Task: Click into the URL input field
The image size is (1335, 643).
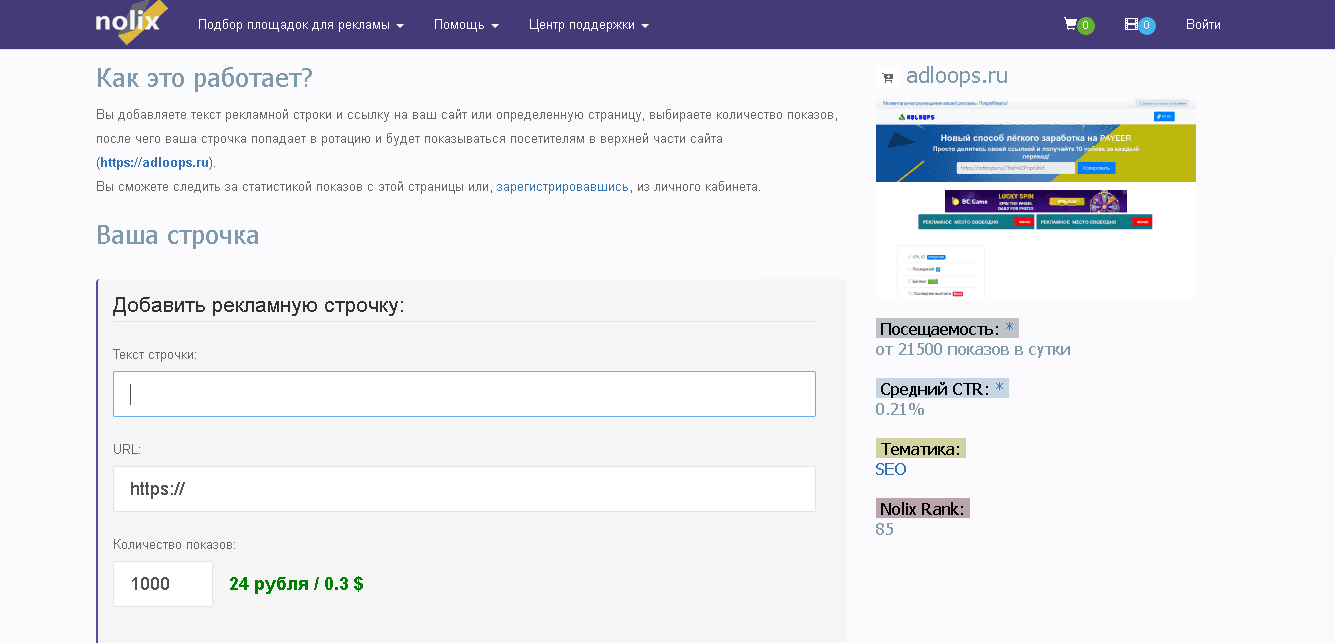Action: pos(464,489)
